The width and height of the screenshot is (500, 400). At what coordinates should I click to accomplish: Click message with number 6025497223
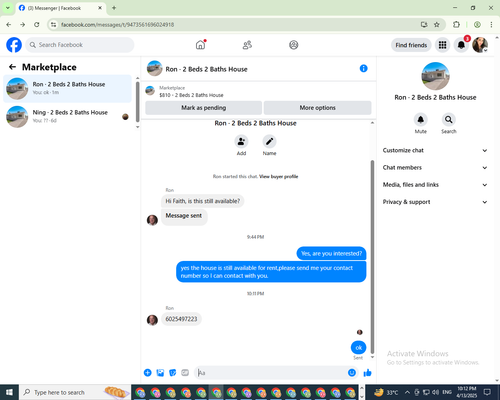(x=181, y=319)
